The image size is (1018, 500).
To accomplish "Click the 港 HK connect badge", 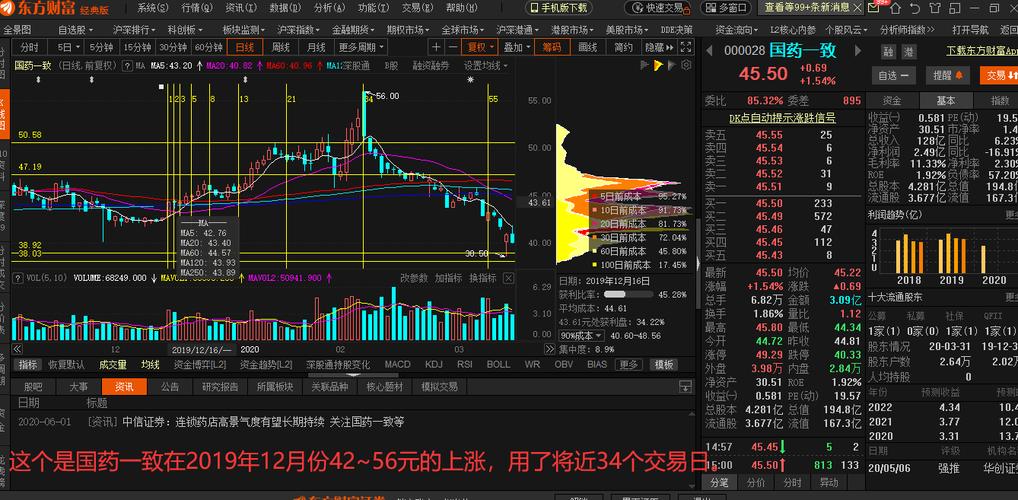I will pos(908,52).
